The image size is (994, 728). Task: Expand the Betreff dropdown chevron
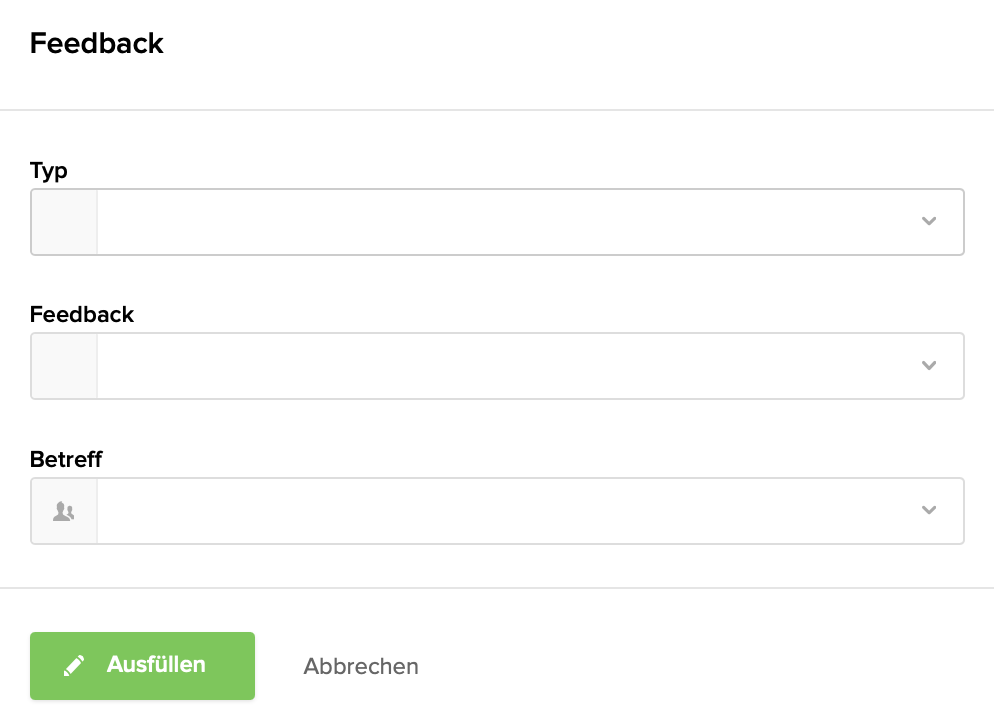click(x=929, y=511)
